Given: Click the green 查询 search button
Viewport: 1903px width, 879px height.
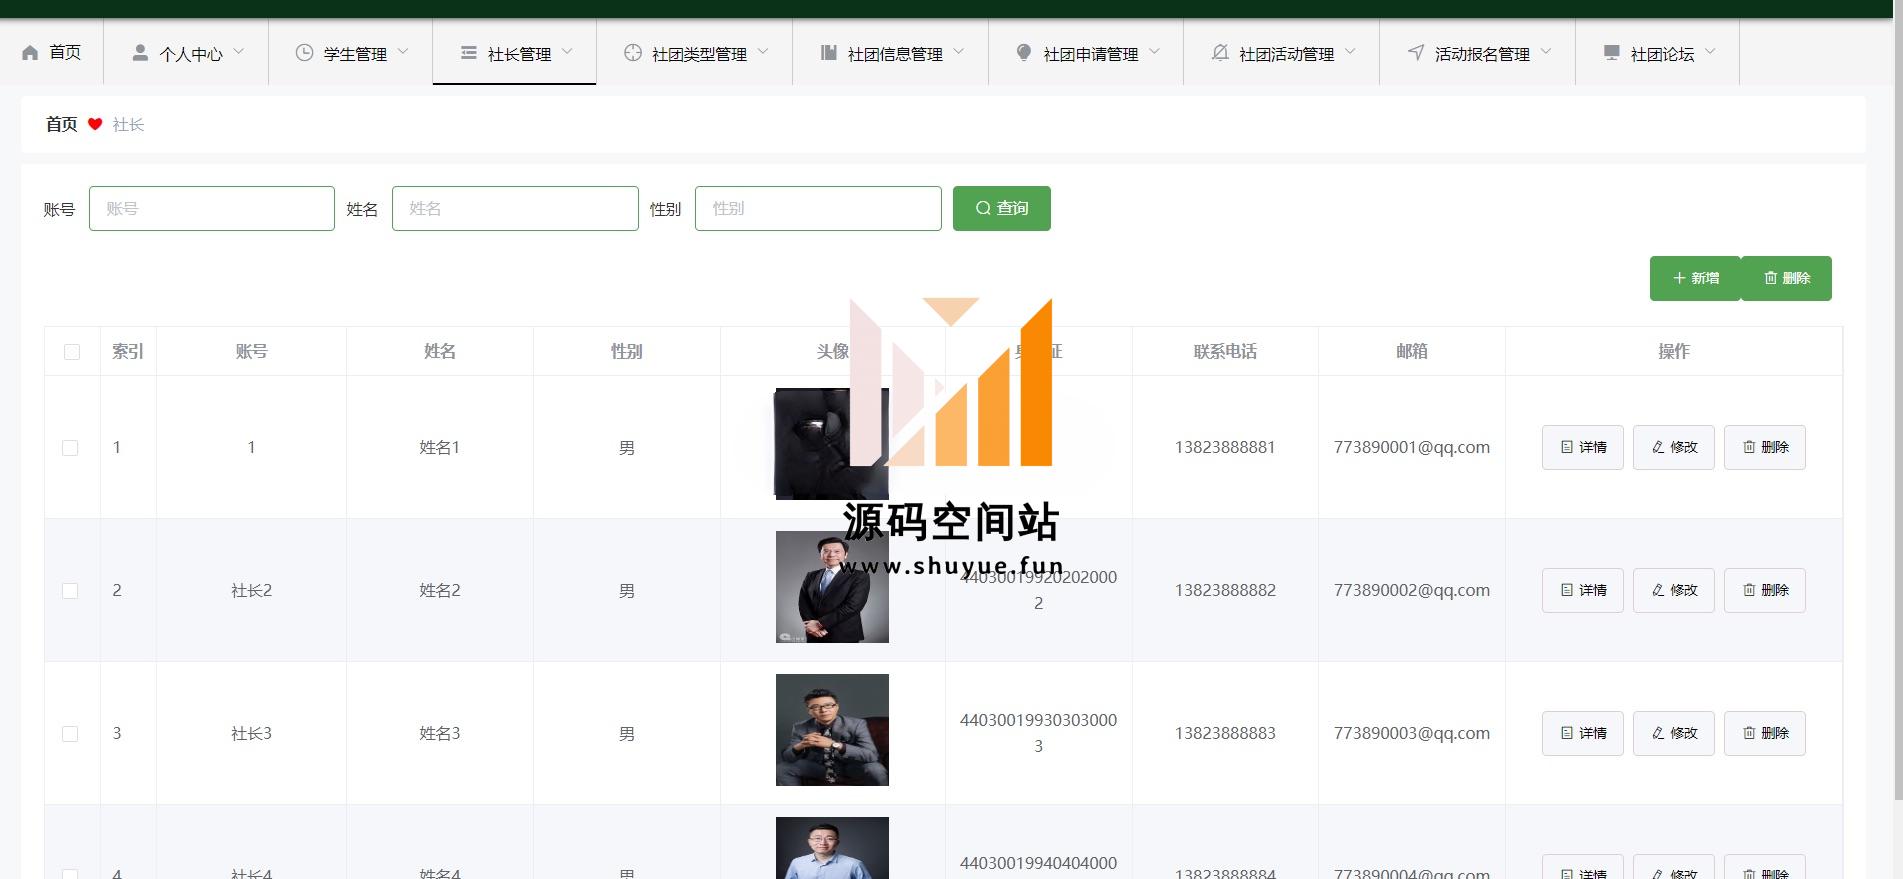Looking at the screenshot, I should (1002, 208).
